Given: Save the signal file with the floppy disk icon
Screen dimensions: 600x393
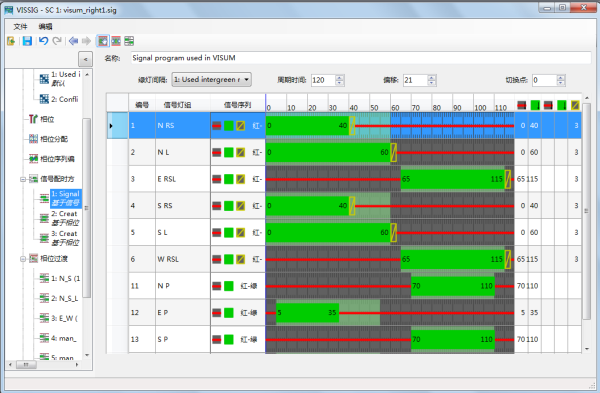Looking at the screenshot, I should pyautogui.click(x=27, y=41).
